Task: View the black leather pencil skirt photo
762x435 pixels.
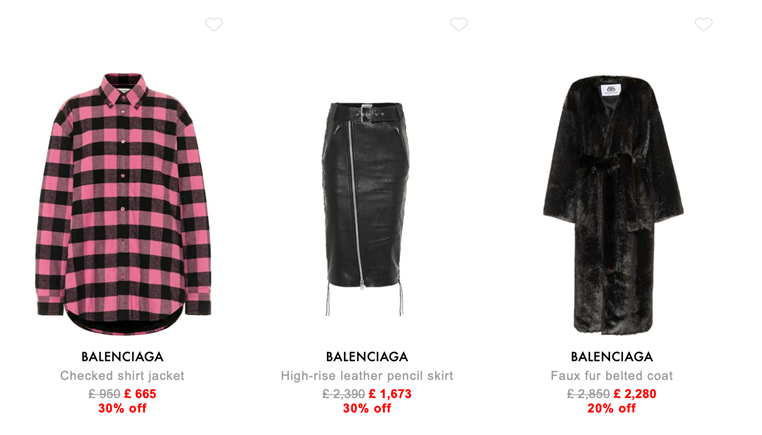Action: click(365, 209)
